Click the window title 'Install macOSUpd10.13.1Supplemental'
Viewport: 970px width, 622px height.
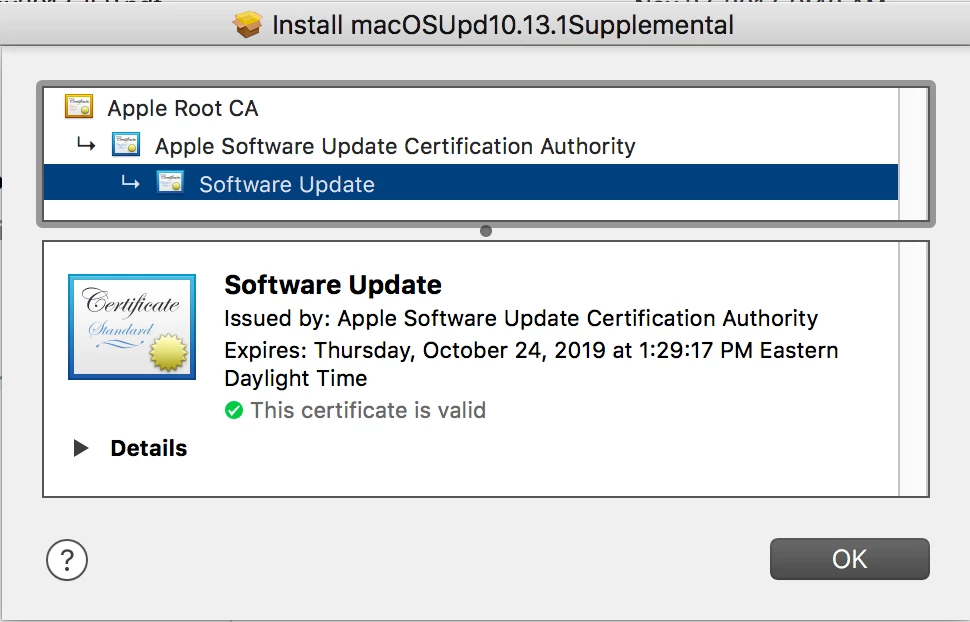coord(503,25)
